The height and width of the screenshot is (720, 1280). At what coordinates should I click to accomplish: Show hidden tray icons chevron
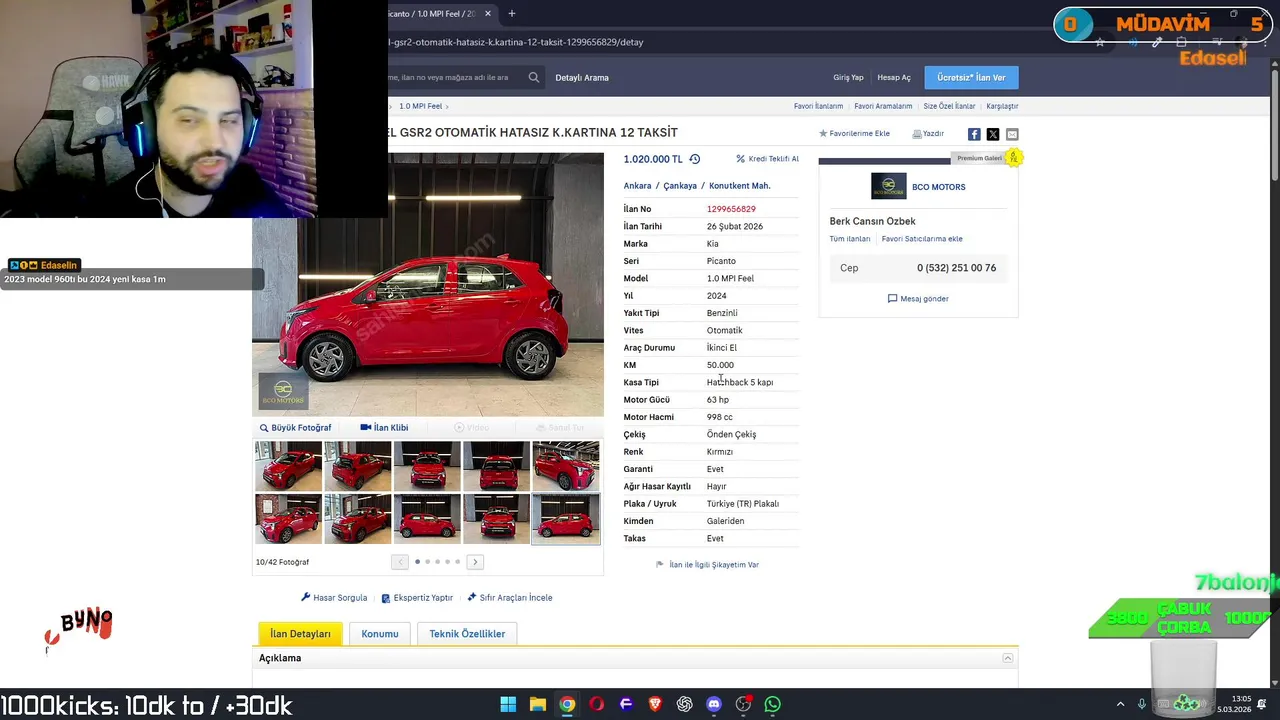tap(1120, 704)
